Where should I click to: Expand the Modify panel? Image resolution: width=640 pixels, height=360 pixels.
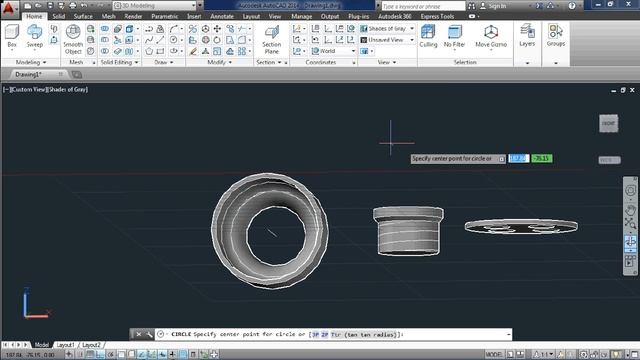click(x=220, y=62)
